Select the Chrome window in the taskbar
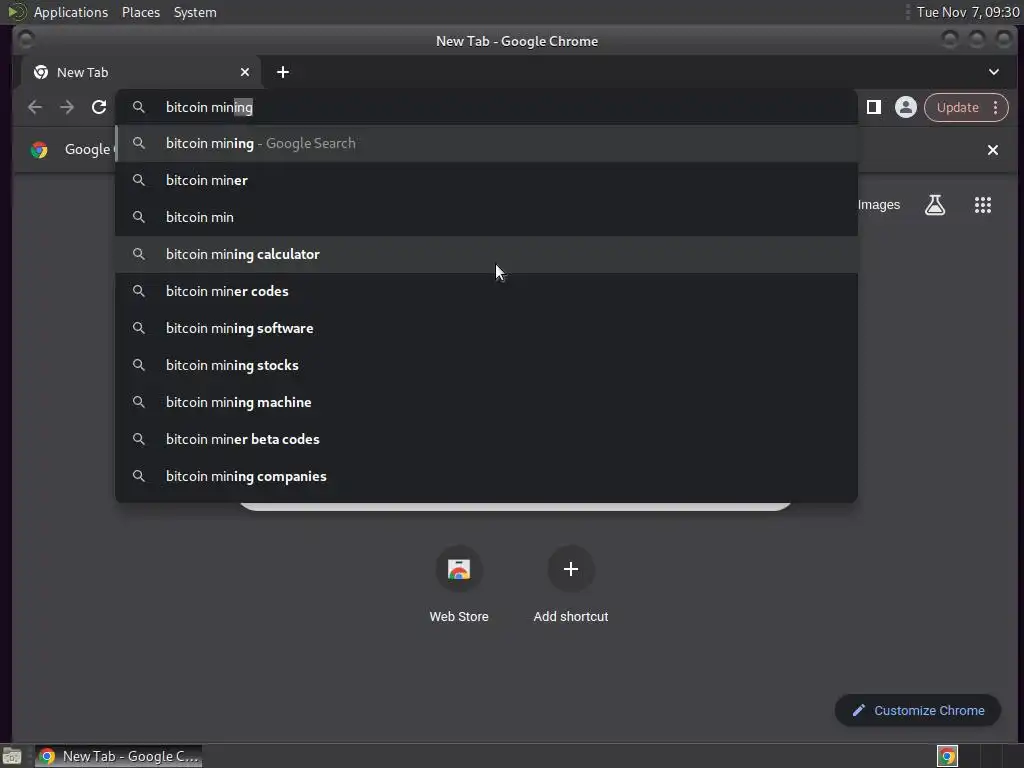 [x=119, y=756]
